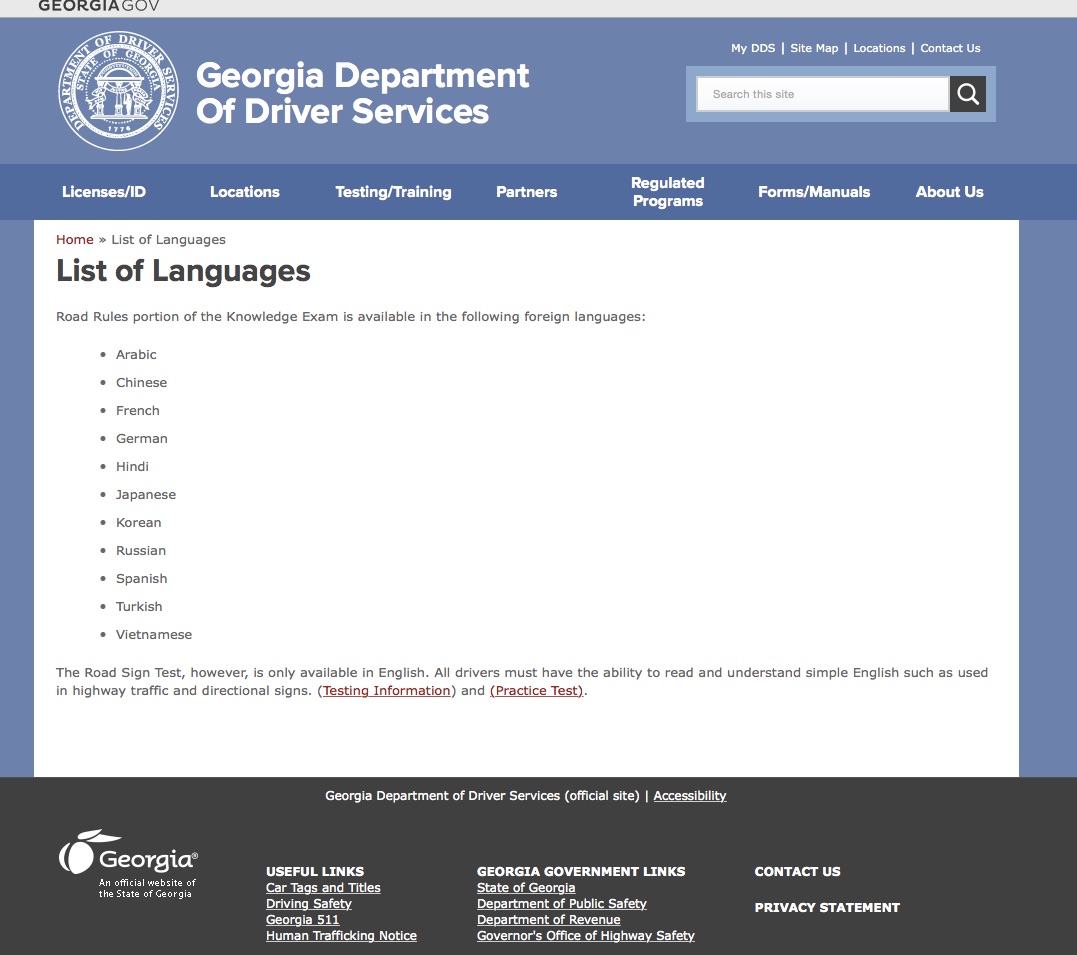Click the Georgia peach logo in footer
This screenshot has height=955, width=1077.
[x=128, y=864]
